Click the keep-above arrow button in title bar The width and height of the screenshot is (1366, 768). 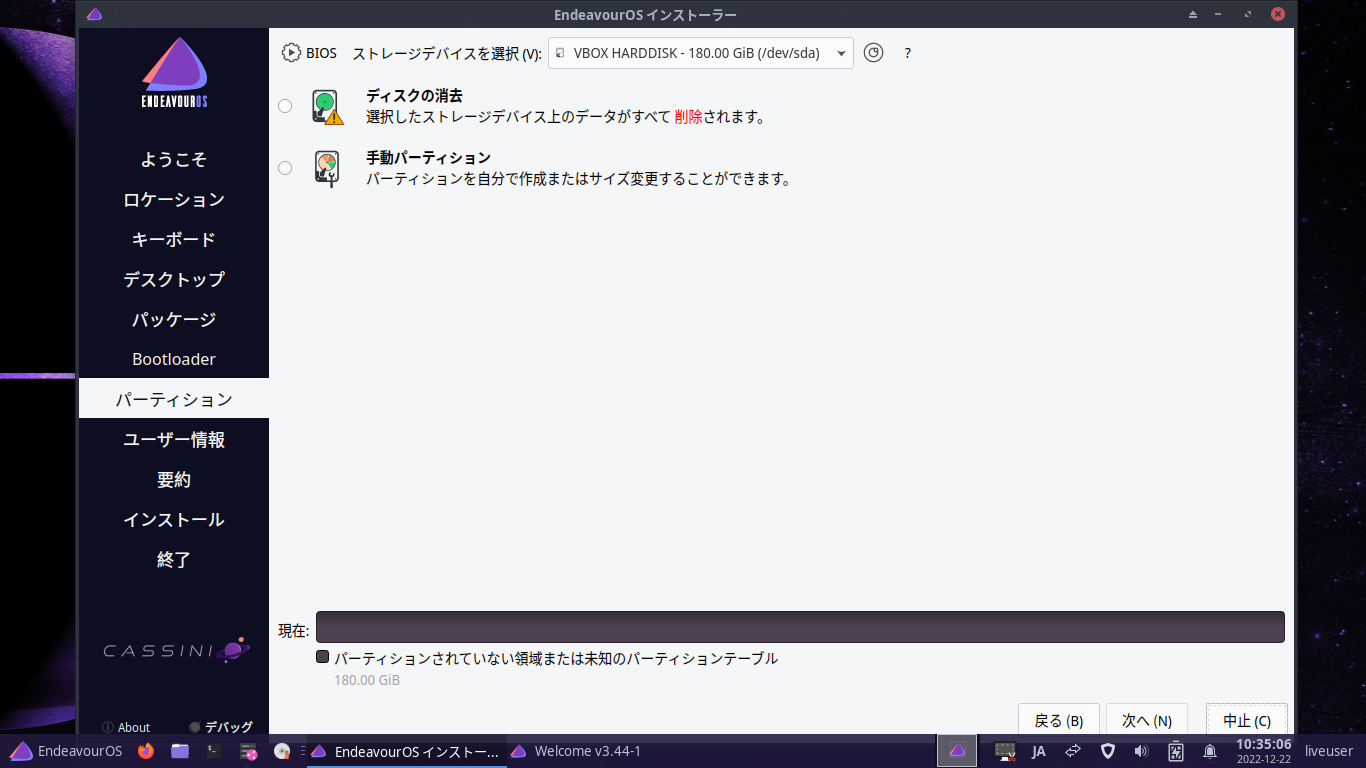tap(1193, 14)
